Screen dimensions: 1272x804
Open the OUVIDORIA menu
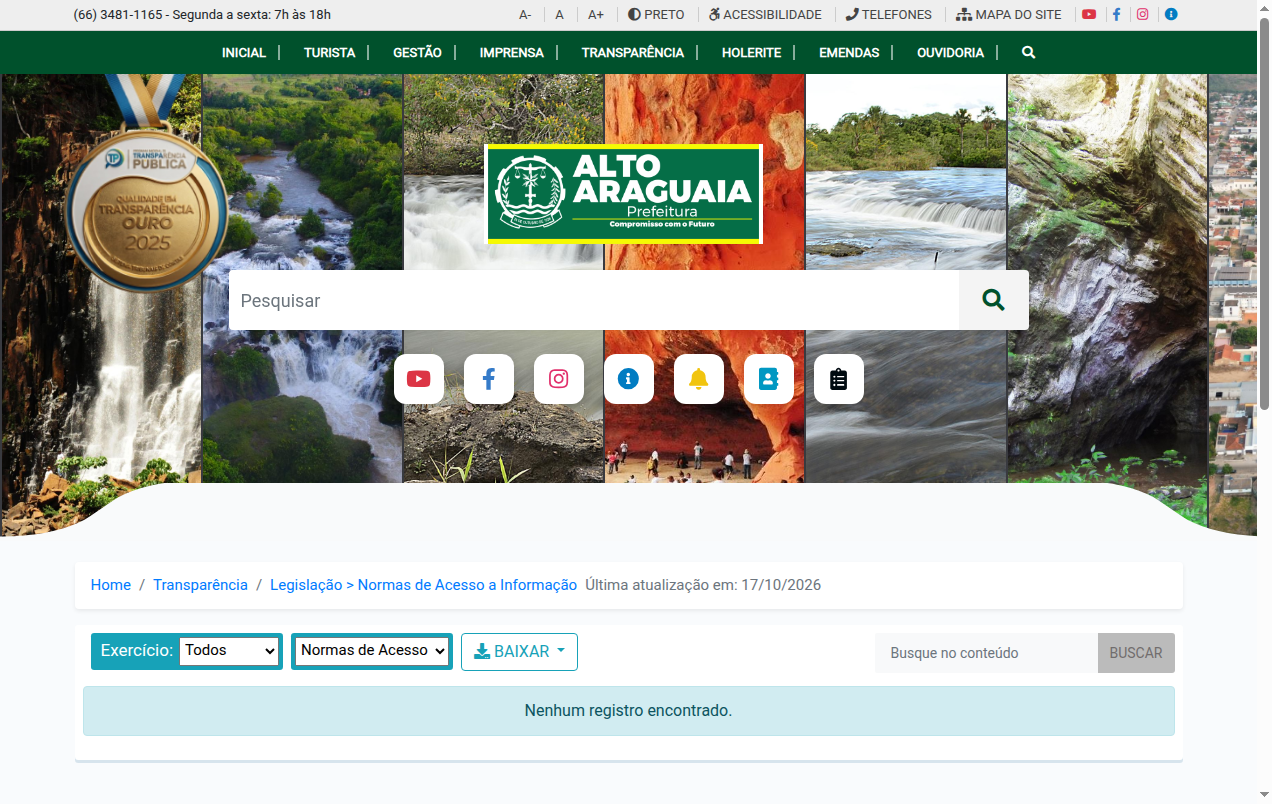951,52
